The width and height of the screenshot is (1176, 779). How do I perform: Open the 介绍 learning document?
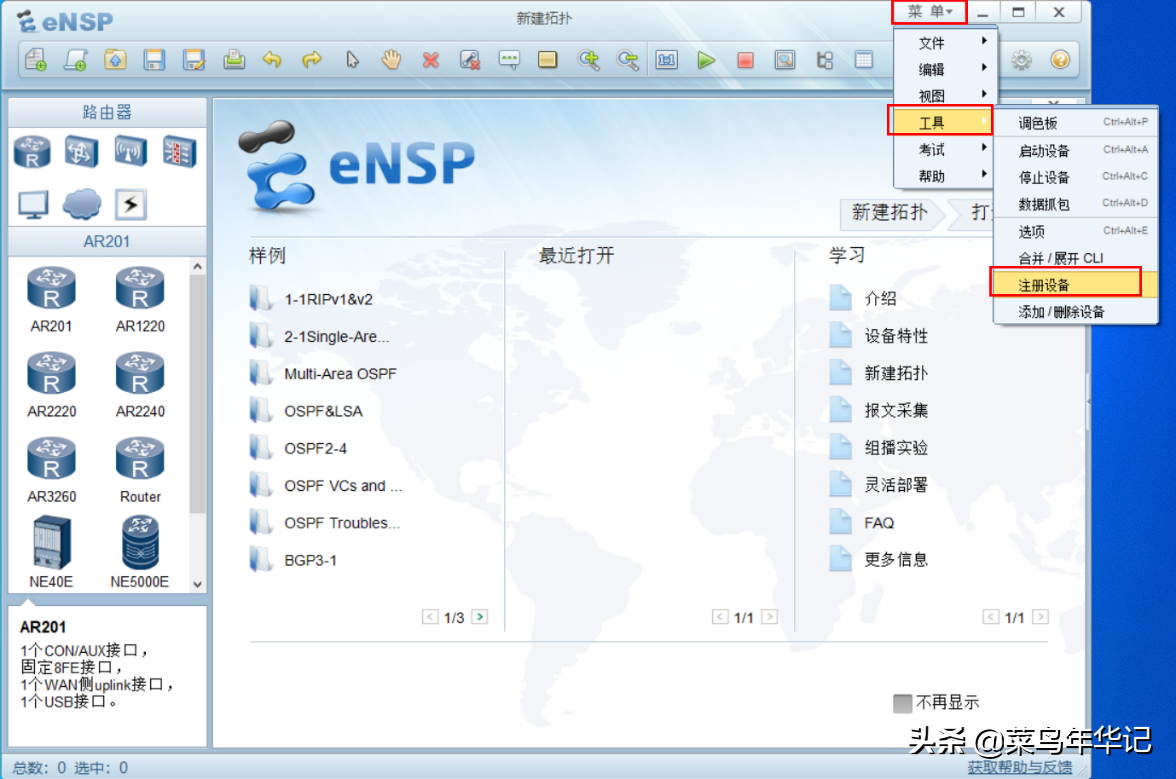tap(863, 298)
